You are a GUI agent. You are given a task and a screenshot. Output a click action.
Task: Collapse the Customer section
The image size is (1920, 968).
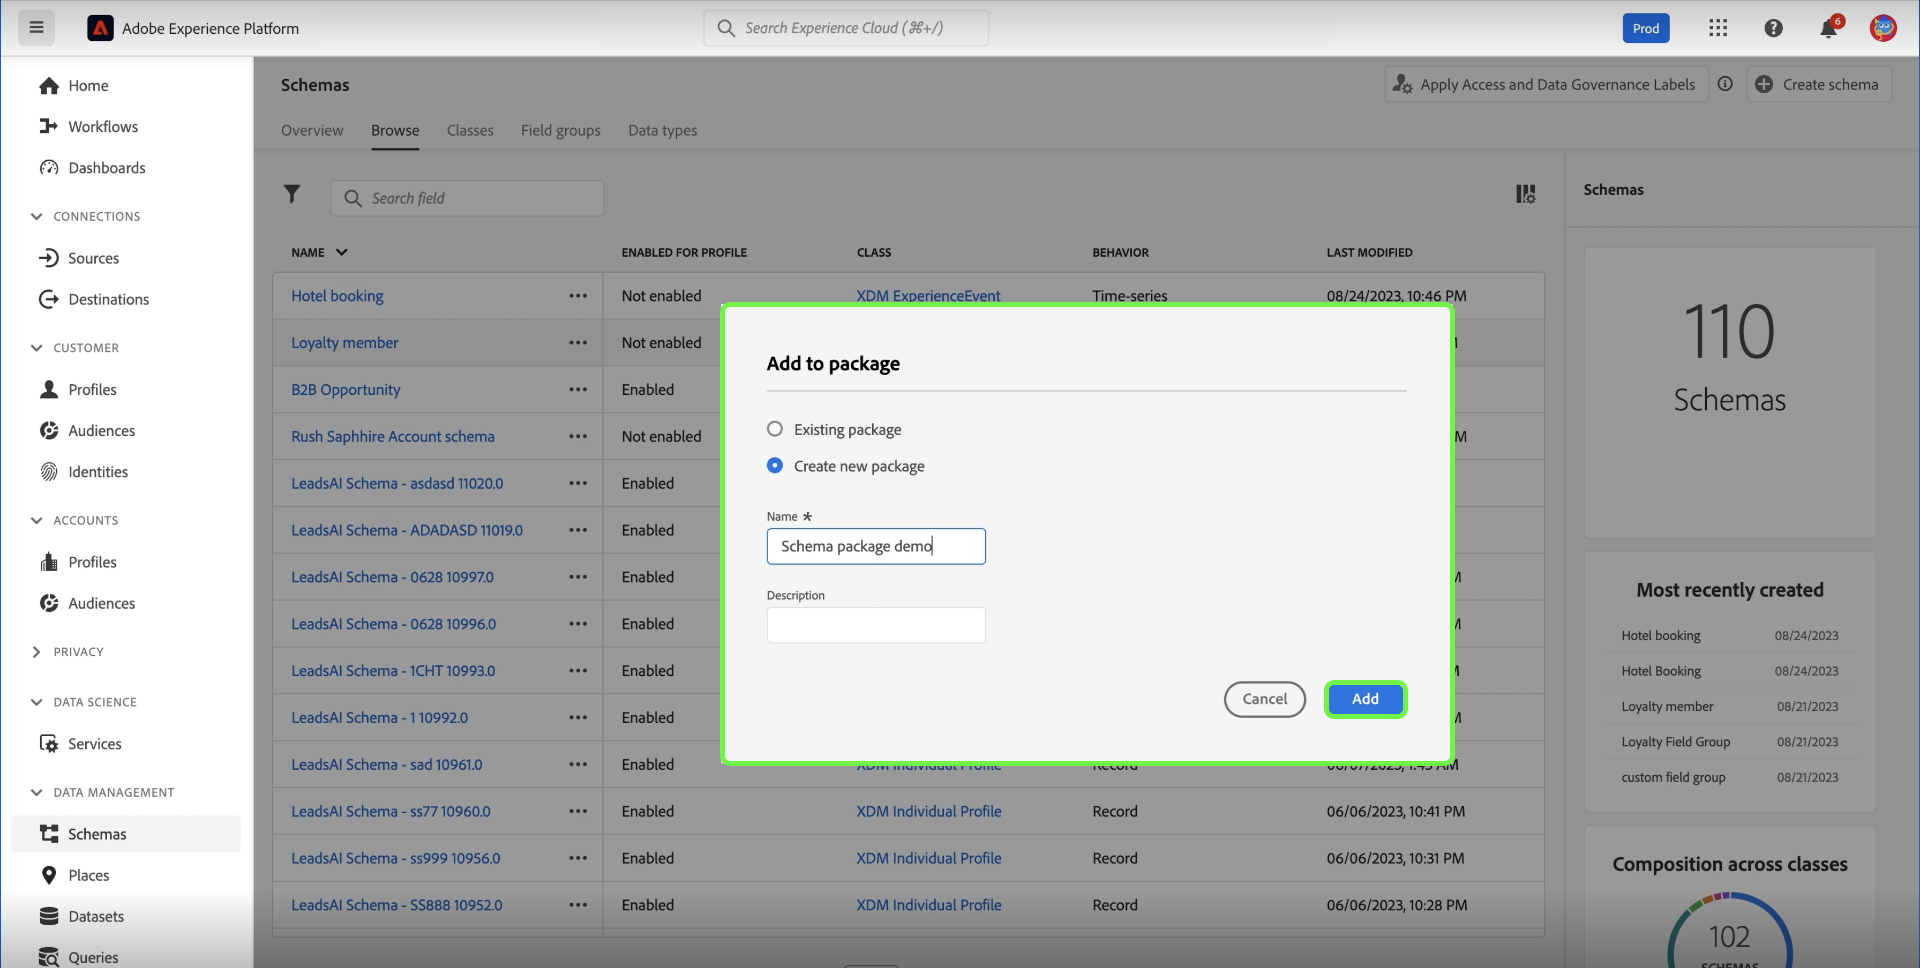point(37,348)
